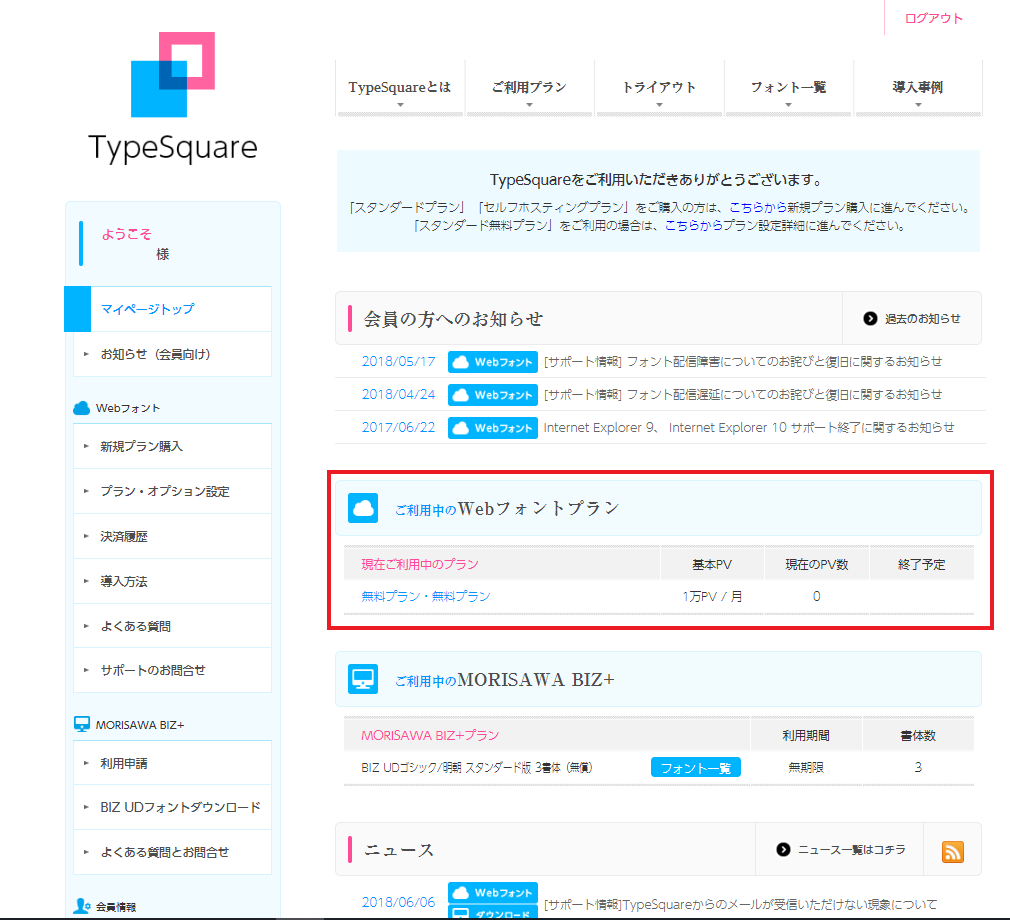1010x920 pixels.
Task: Click the date 2018/04/24
Action: 398,394
